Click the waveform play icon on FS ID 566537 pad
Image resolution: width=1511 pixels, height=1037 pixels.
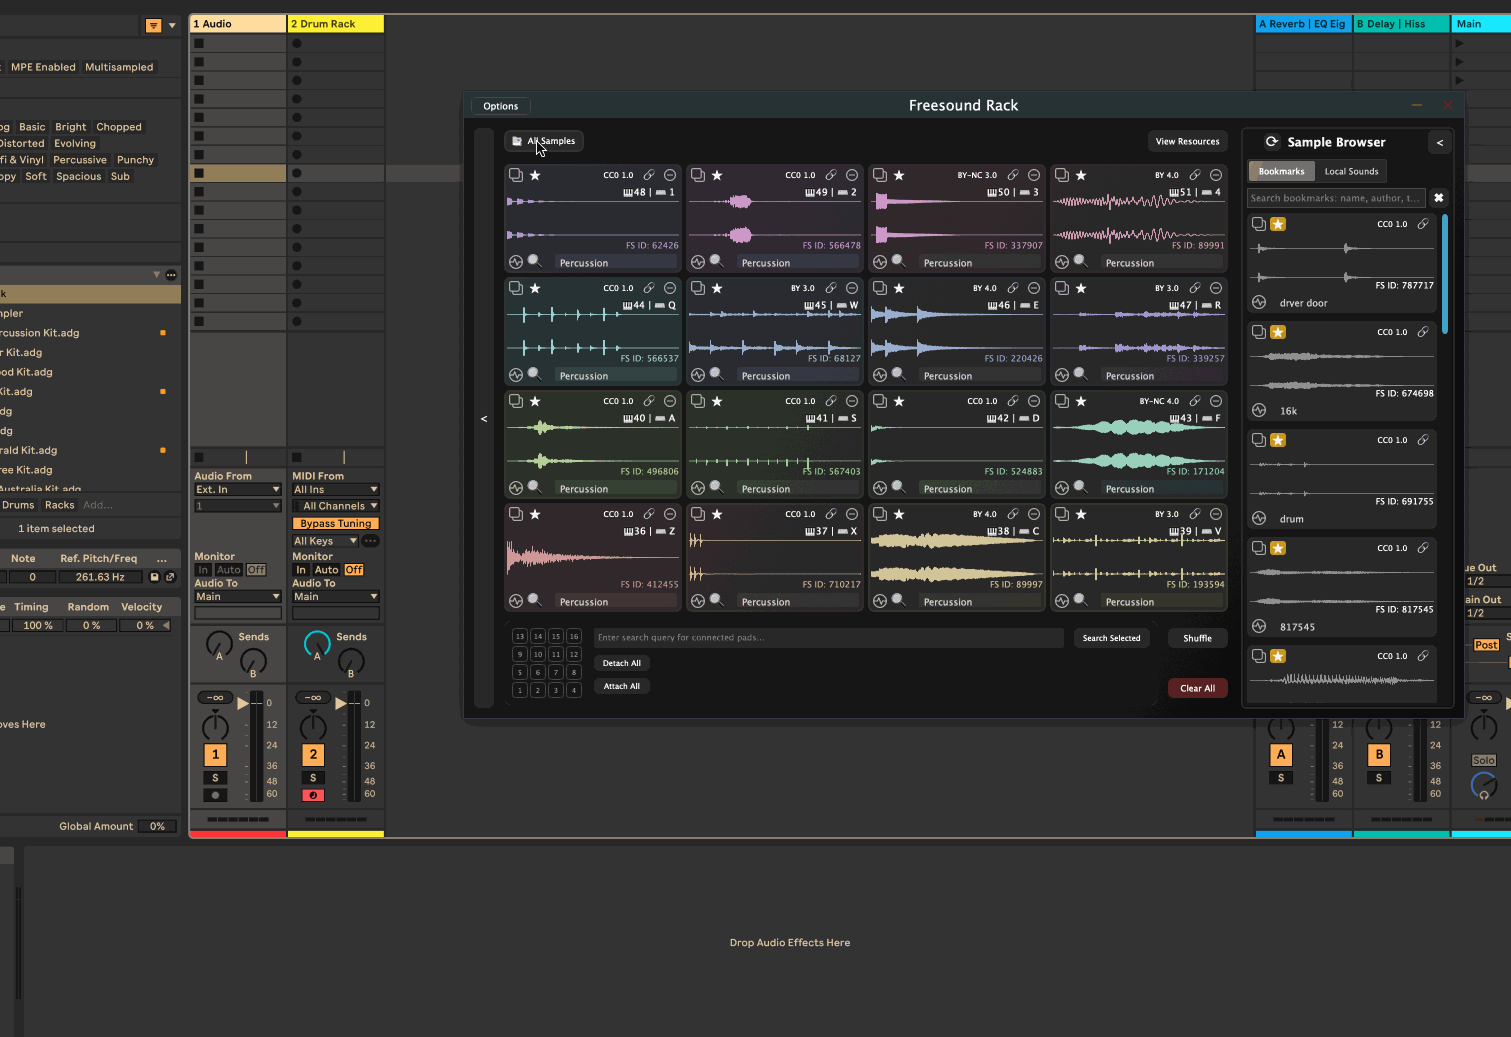516,375
